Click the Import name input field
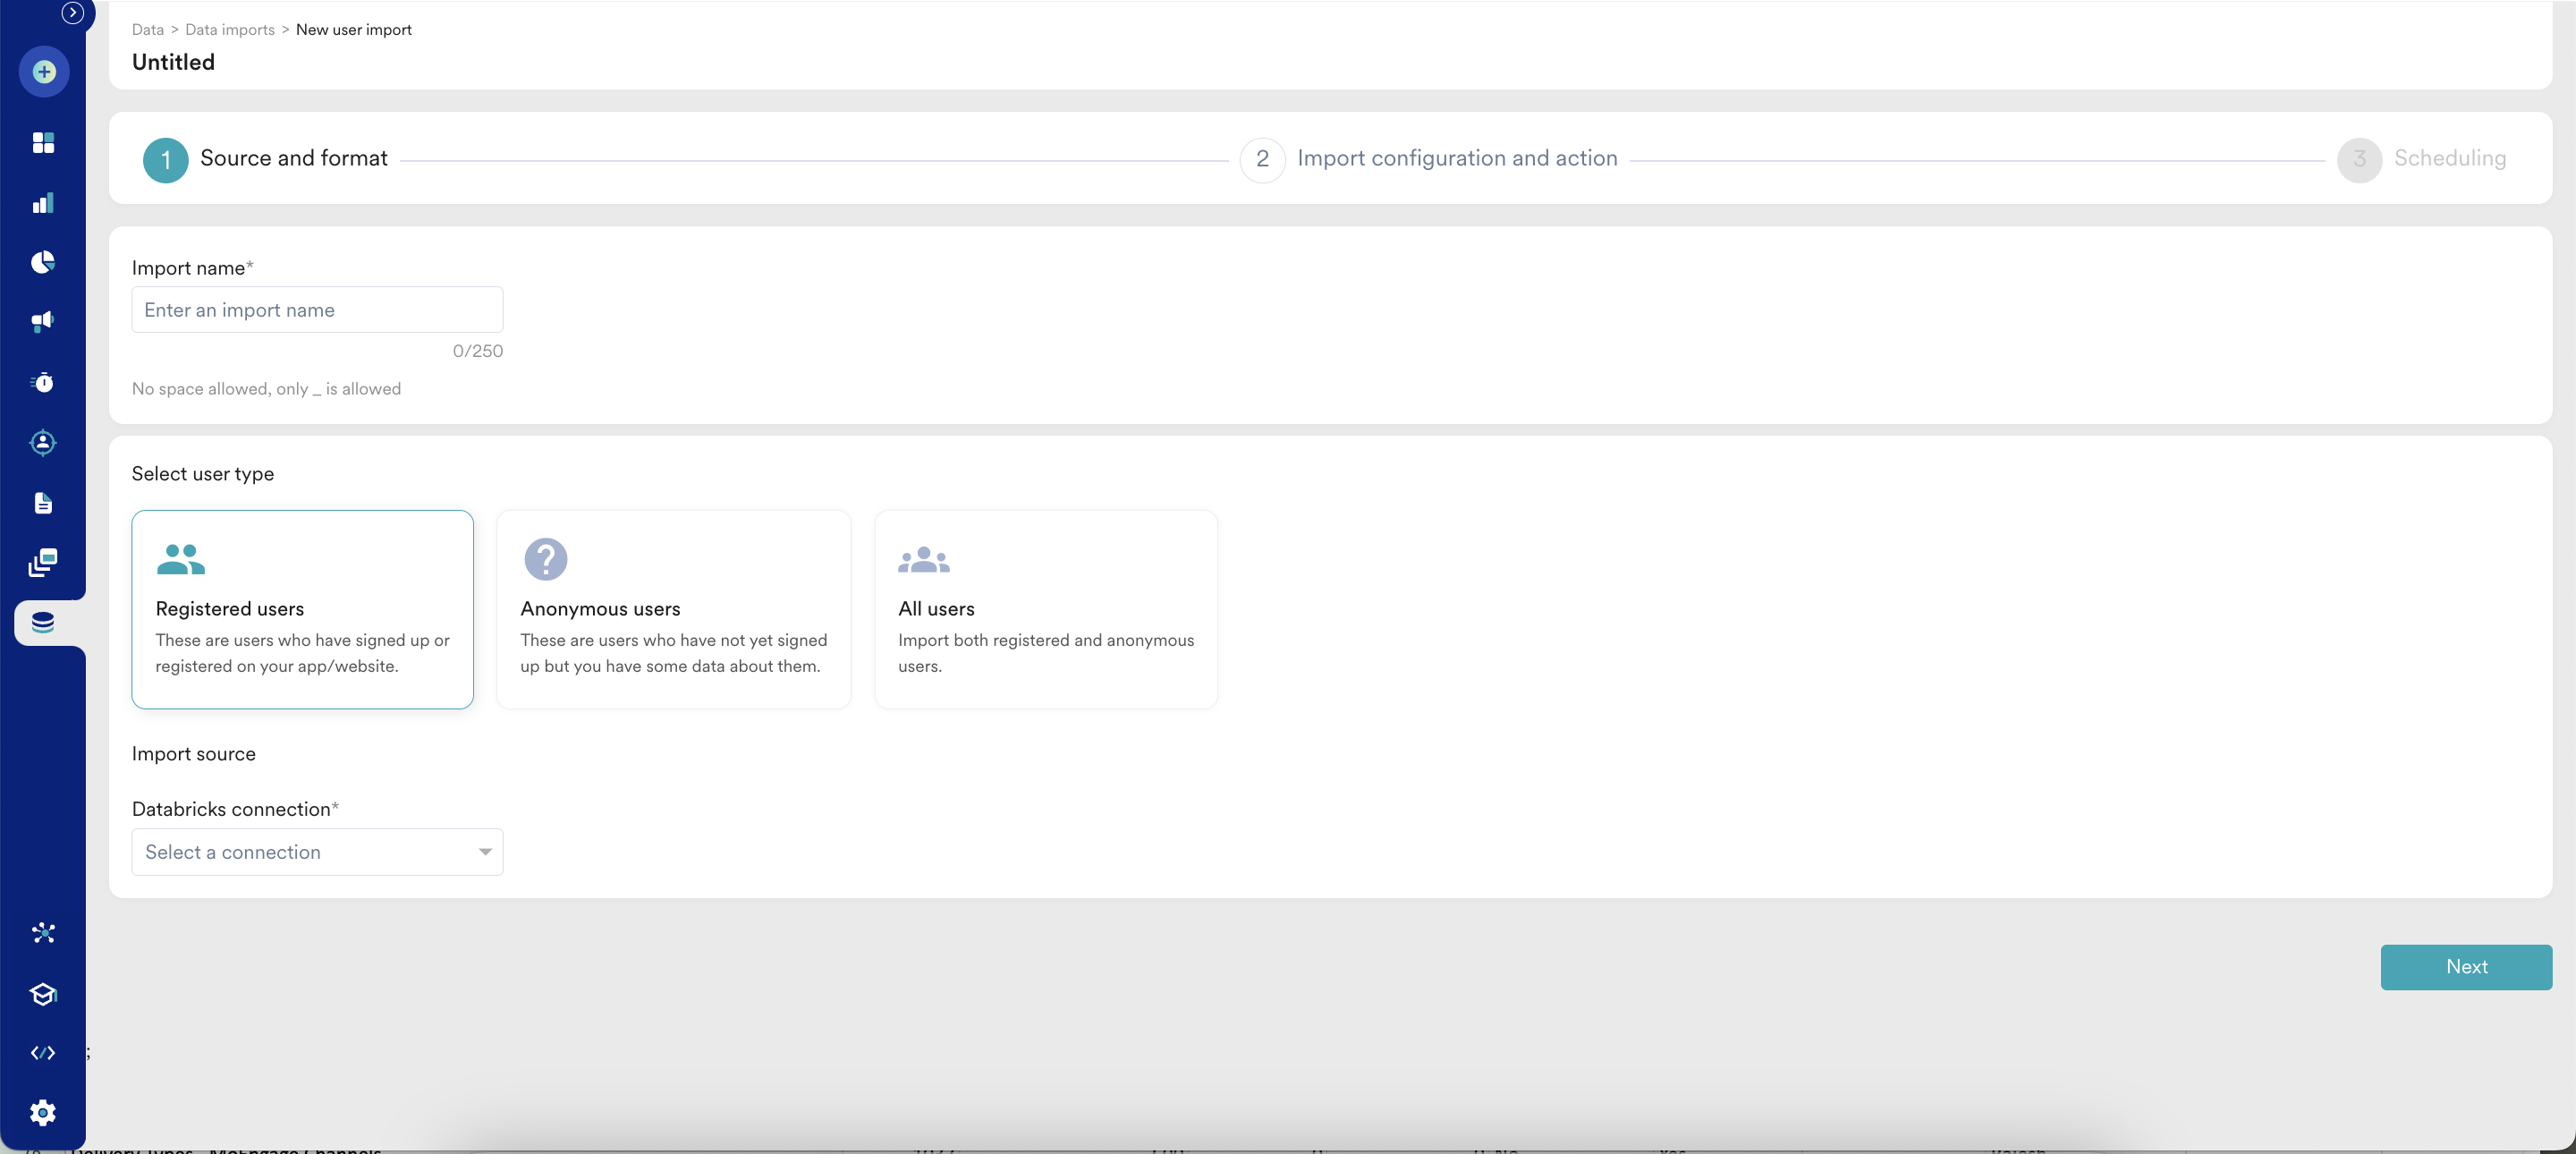Image resolution: width=2576 pixels, height=1154 pixels. click(317, 310)
